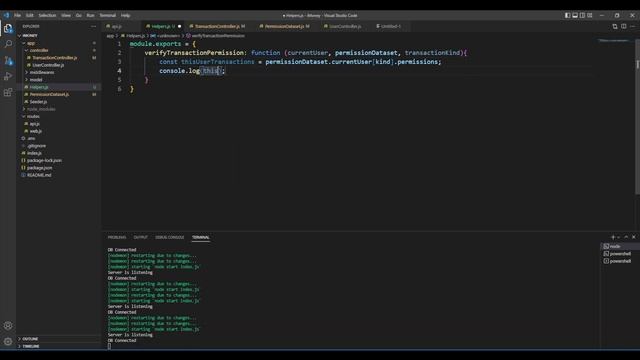Close the terminal panel
The height and width of the screenshot is (360, 640).
click(x=633, y=237)
